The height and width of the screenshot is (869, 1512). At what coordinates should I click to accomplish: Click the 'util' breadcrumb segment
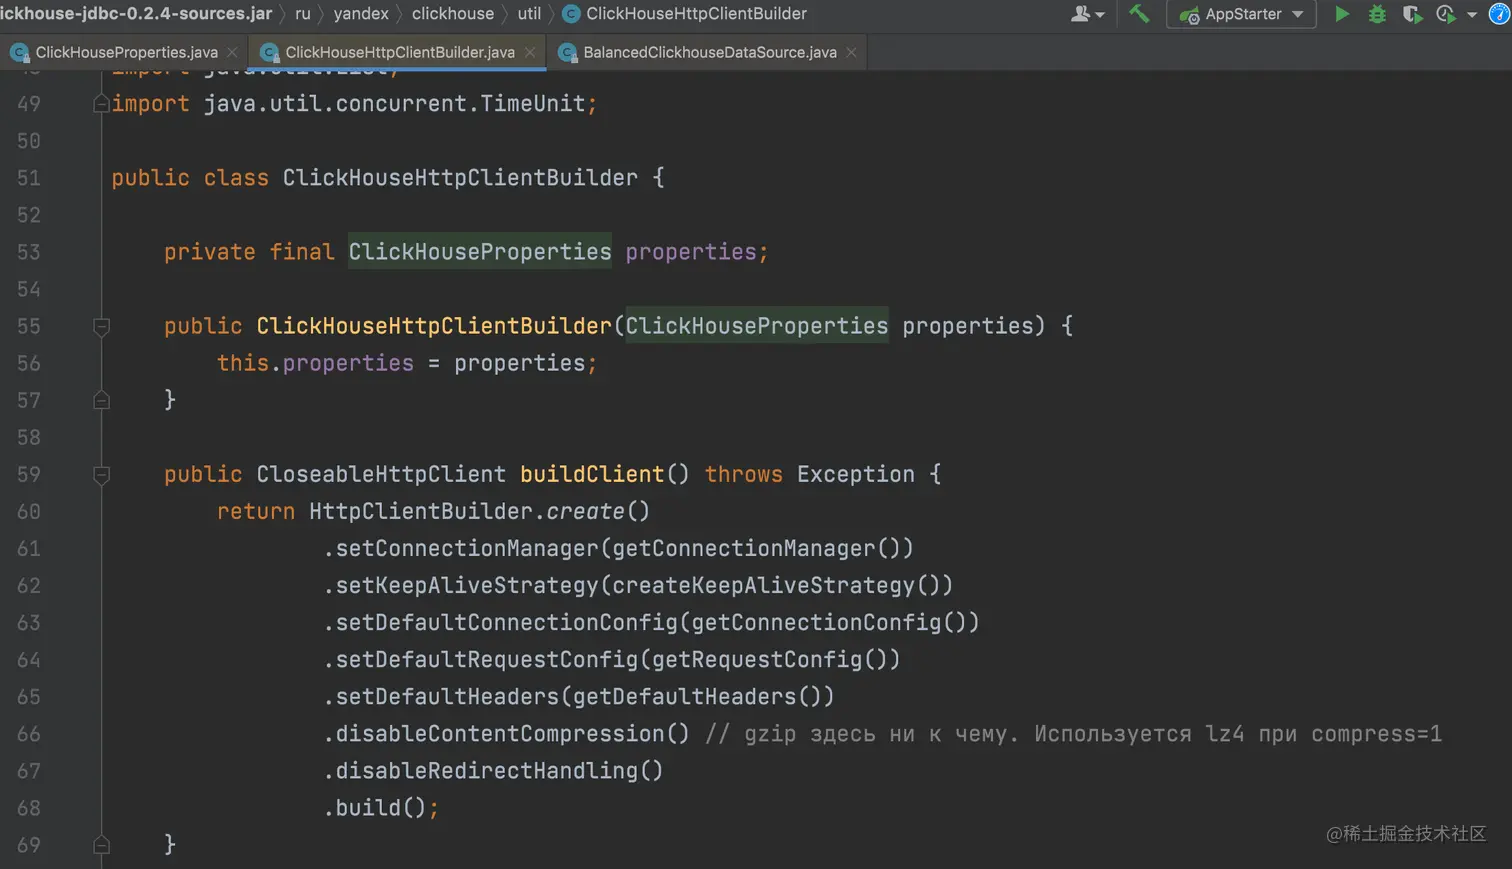[529, 14]
